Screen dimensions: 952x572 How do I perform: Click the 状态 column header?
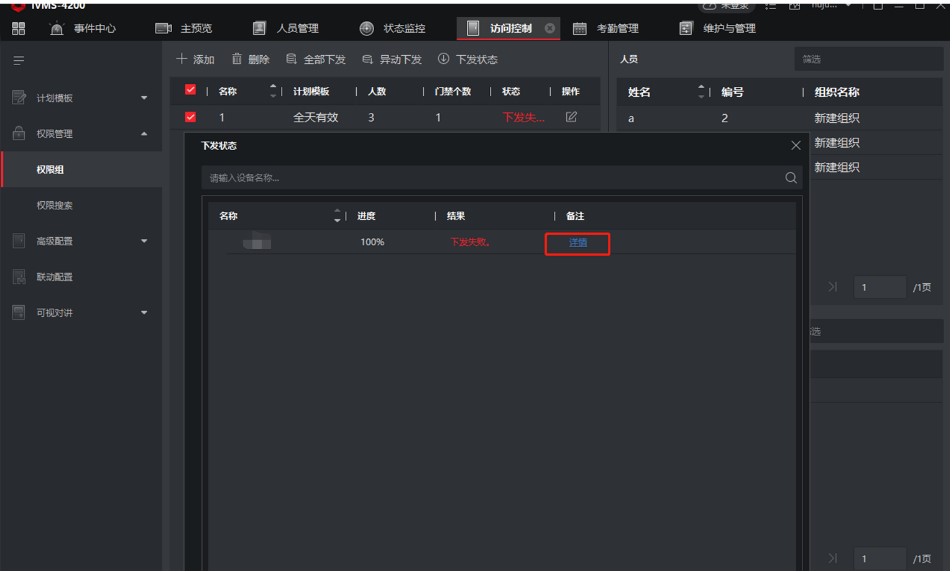511,91
